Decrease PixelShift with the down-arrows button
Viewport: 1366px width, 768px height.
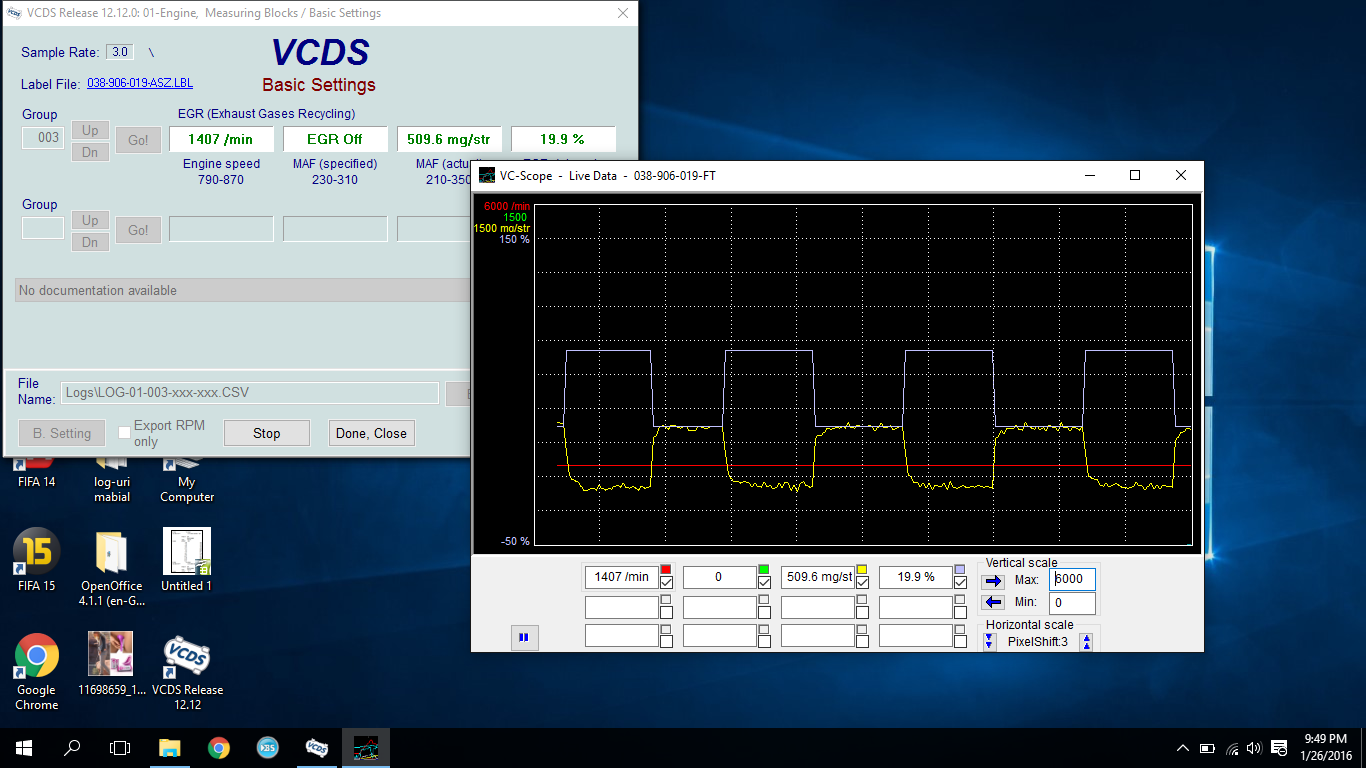click(x=990, y=642)
